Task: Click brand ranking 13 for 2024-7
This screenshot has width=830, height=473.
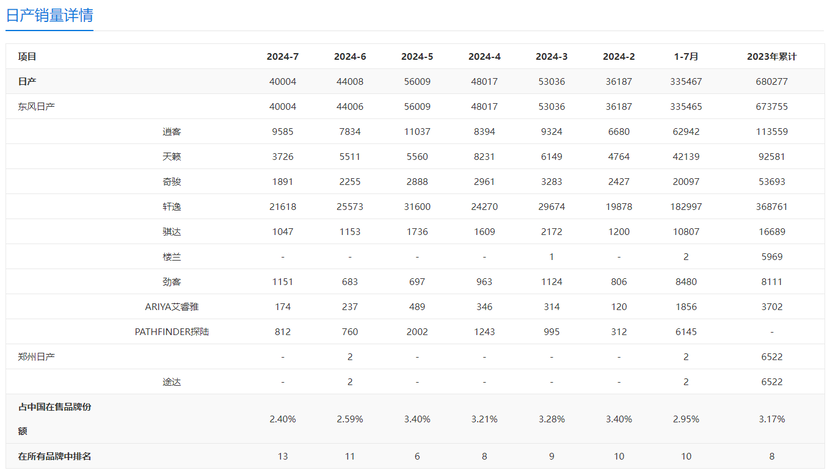Action: [283, 456]
